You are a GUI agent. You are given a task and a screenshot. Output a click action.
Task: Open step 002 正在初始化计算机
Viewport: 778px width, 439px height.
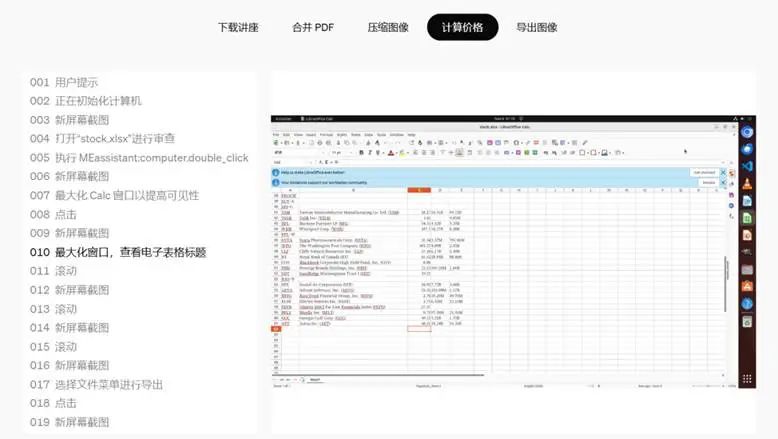tap(86, 101)
